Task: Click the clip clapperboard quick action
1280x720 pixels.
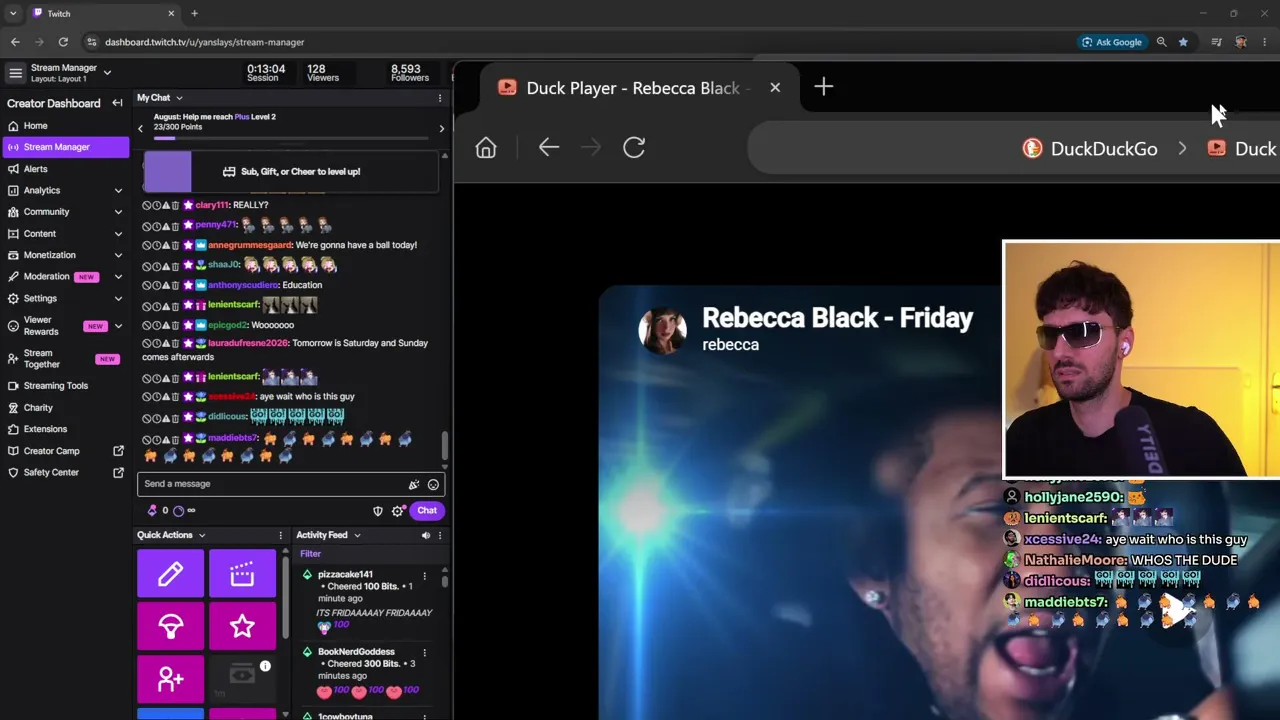Action: tap(242, 573)
